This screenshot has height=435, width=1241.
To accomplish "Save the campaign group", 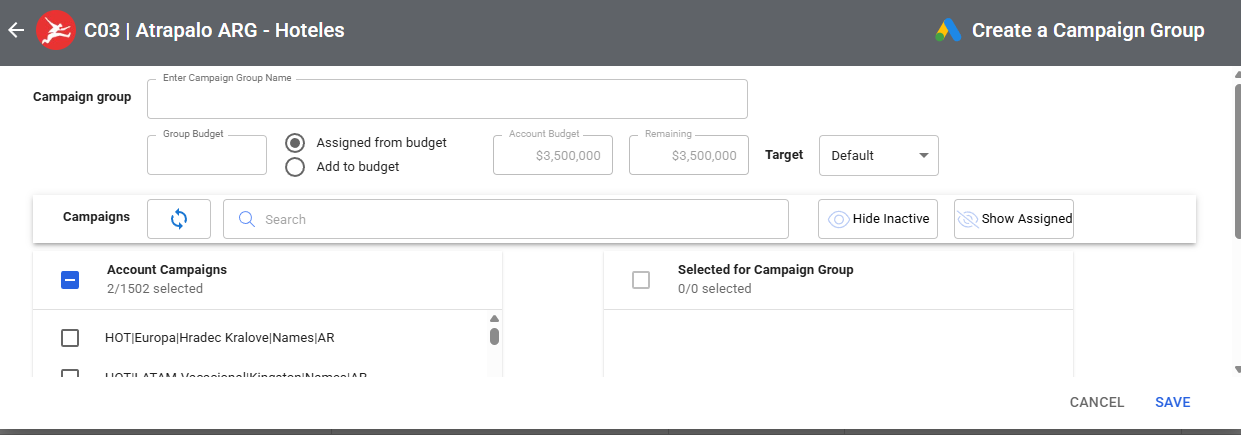I will point(1172,402).
